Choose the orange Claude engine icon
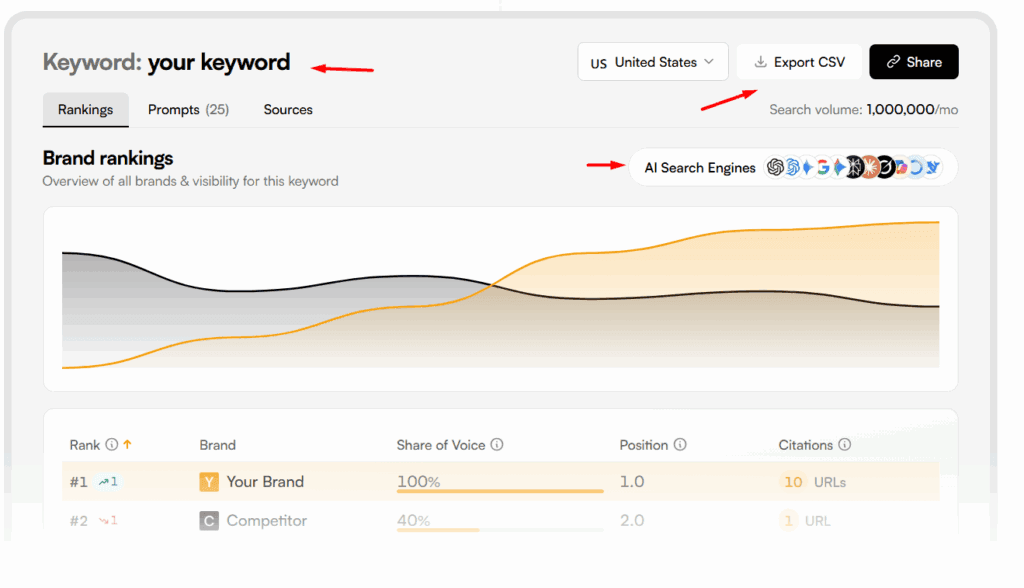 tap(869, 168)
